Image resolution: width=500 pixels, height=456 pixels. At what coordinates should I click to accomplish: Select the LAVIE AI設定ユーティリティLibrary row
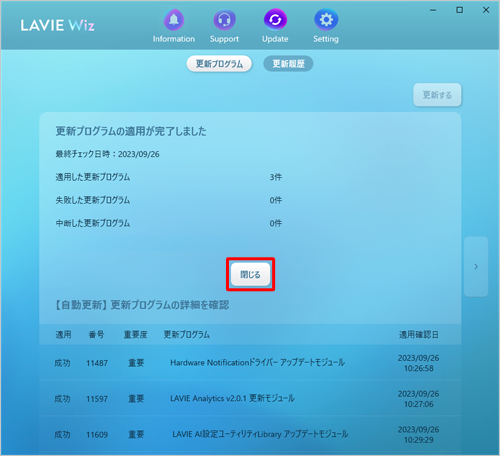point(250,434)
